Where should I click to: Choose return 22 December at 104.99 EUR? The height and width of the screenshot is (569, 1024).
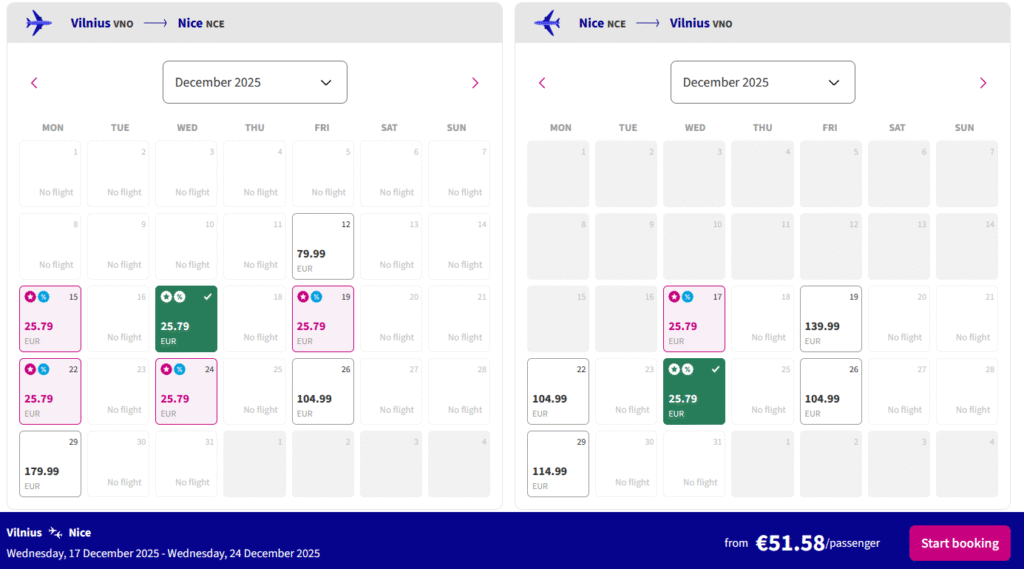[558, 391]
